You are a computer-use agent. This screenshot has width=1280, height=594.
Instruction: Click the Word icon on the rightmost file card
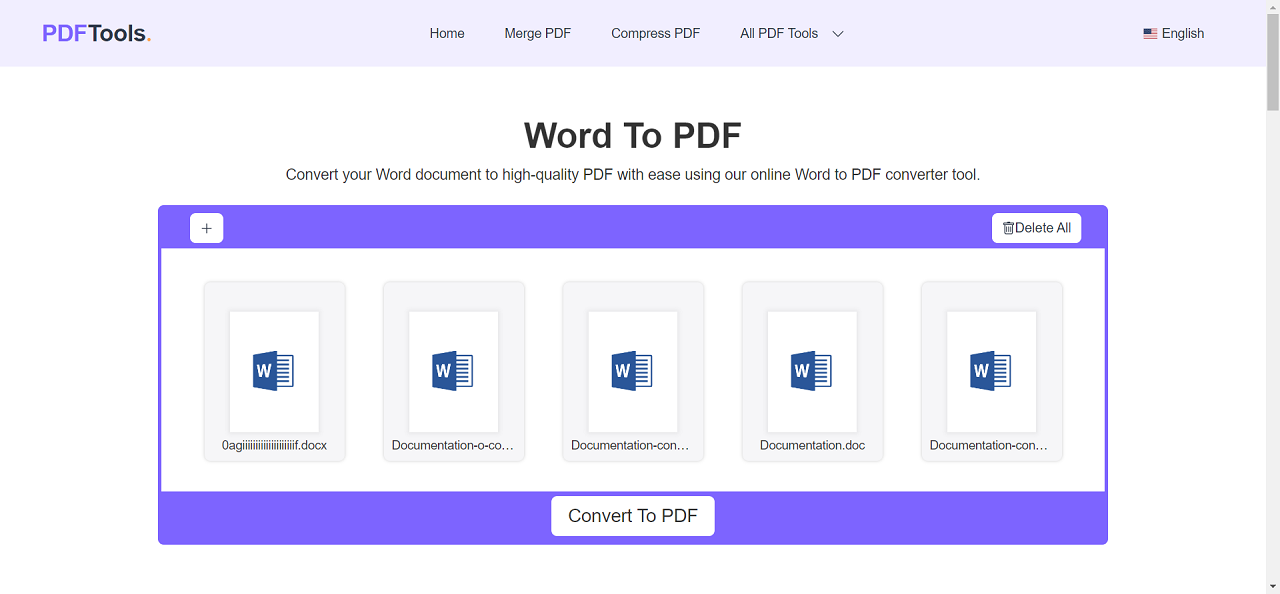tap(991, 372)
